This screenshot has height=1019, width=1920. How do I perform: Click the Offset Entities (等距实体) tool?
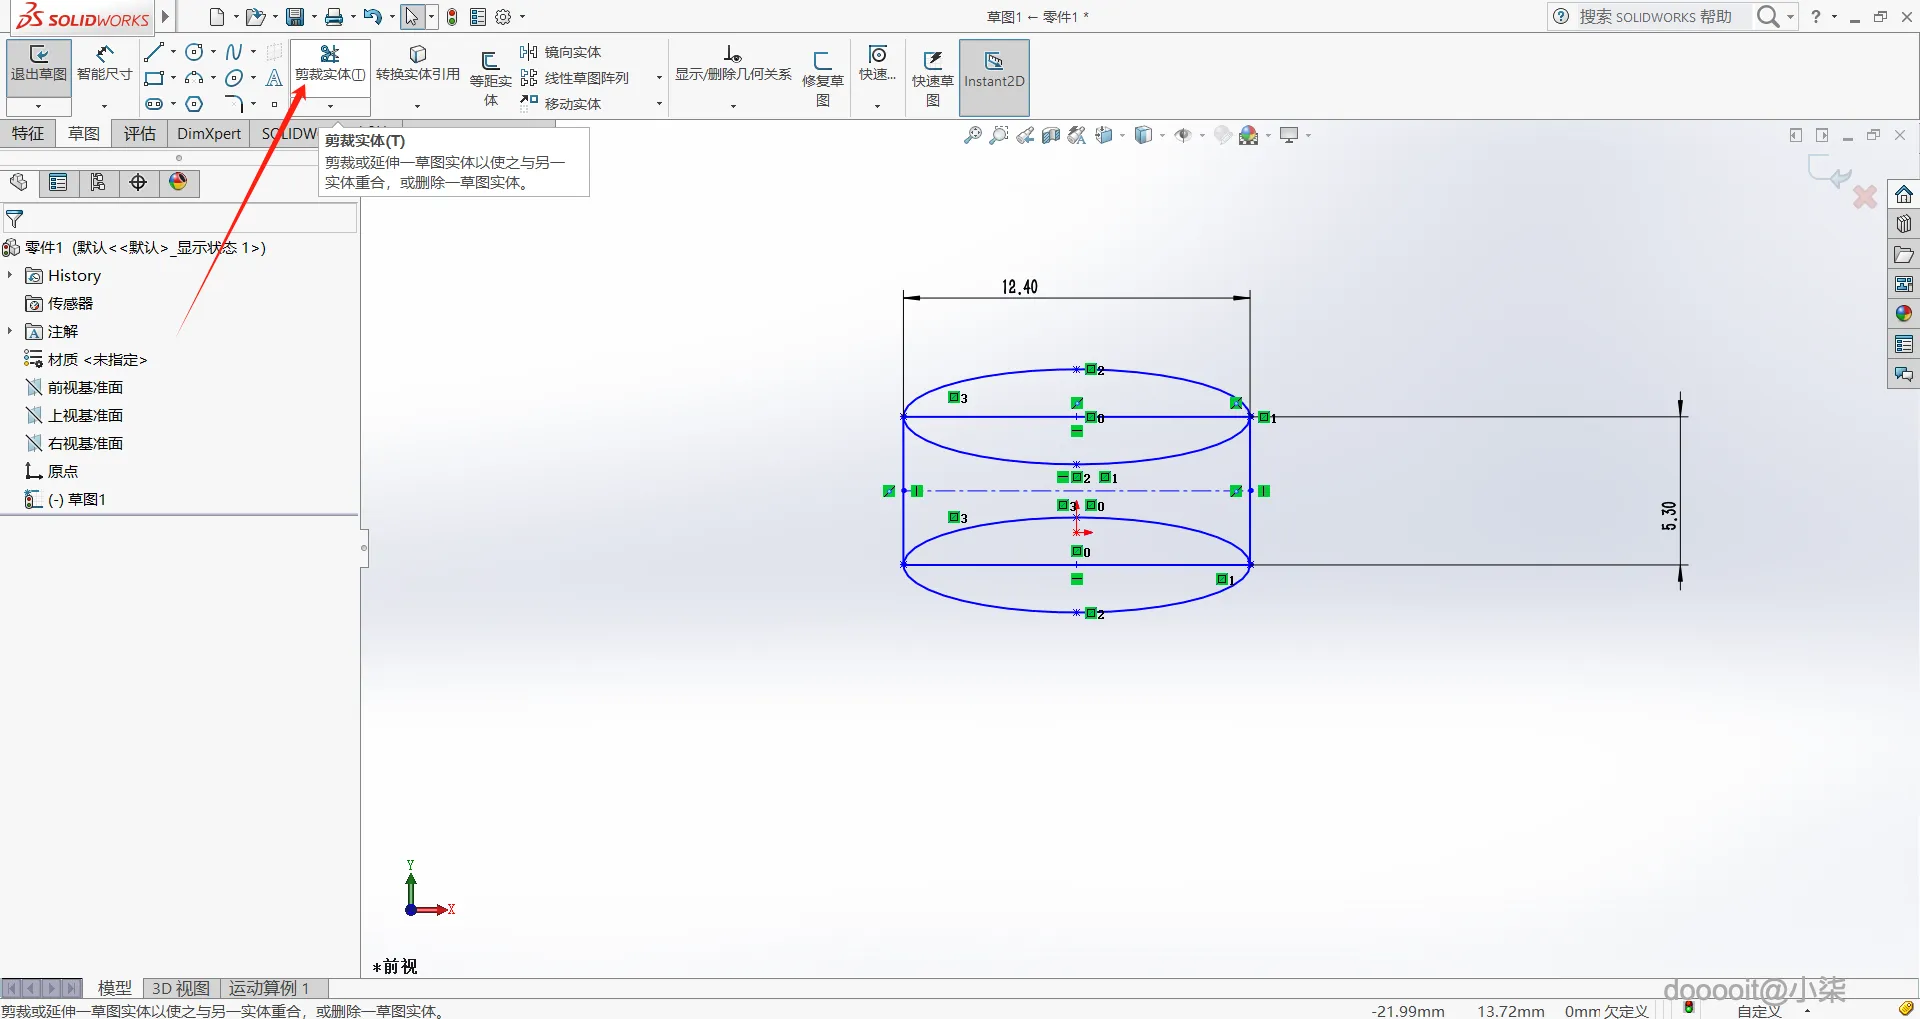490,78
